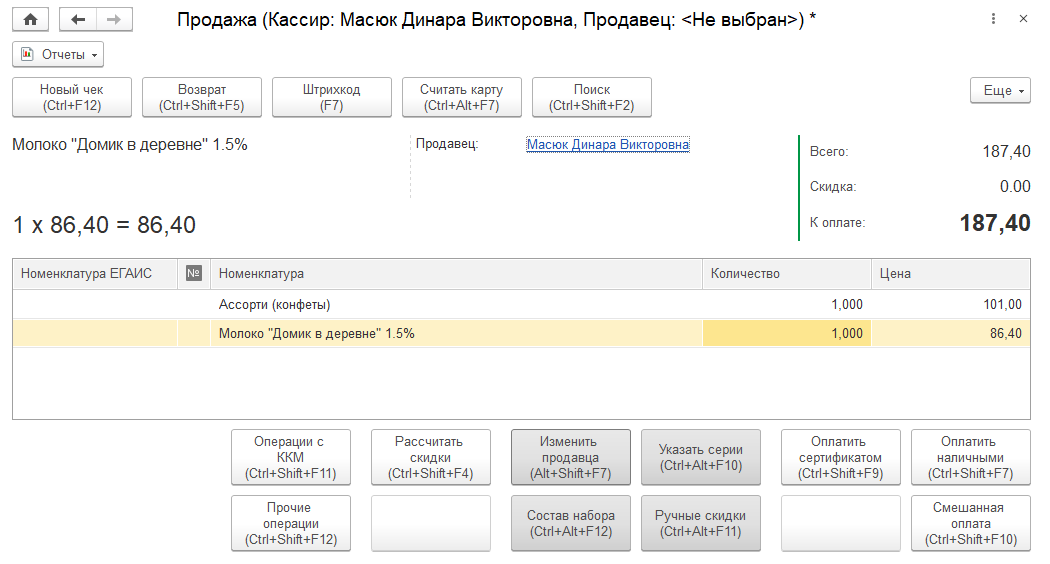Pay with Оплатить наличными button

(970, 457)
